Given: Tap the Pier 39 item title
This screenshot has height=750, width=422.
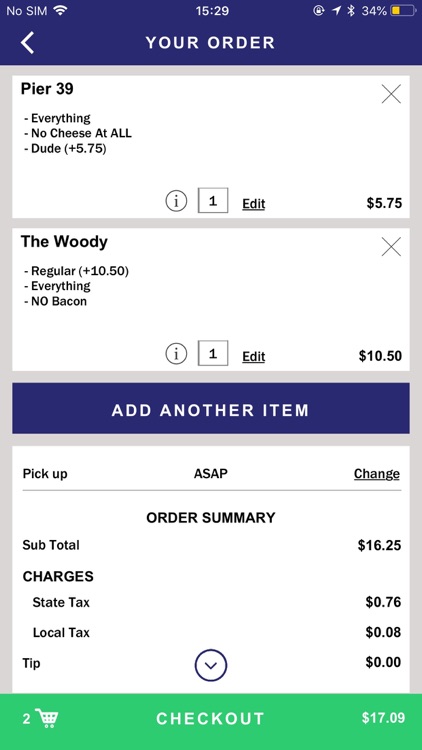Looking at the screenshot, I should click(x=47, y=89).
